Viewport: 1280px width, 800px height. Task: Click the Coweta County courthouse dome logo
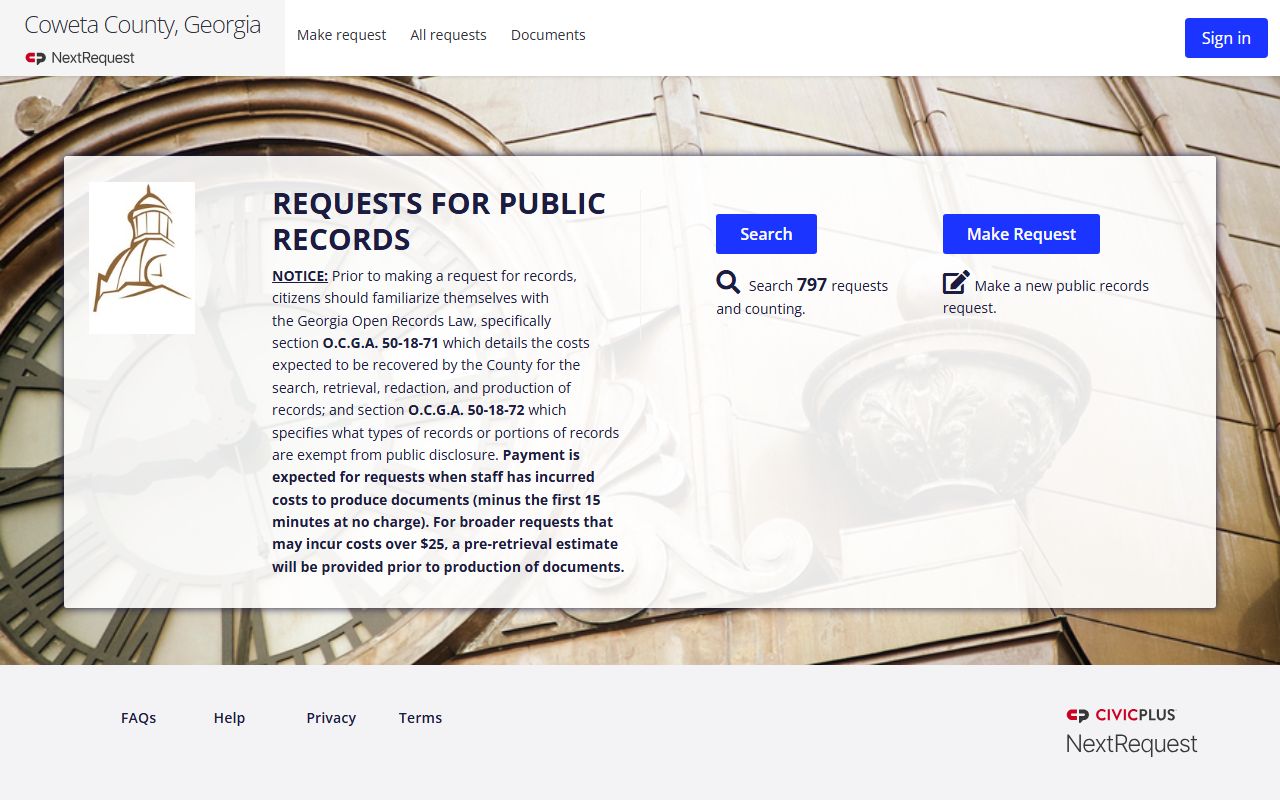pos(142,257)
